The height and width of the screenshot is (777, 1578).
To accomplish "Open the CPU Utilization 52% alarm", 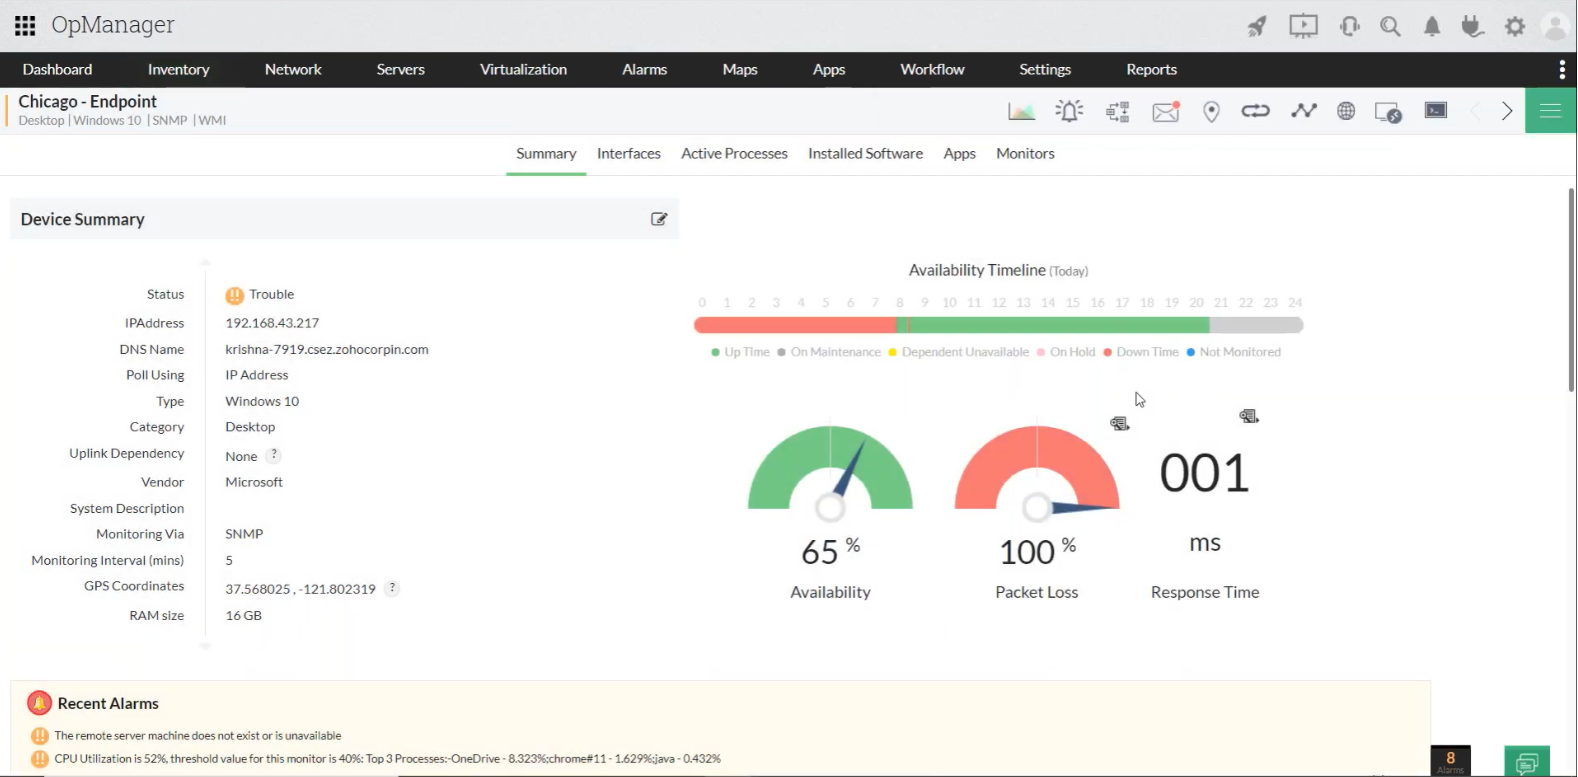I will pos(388,758).
